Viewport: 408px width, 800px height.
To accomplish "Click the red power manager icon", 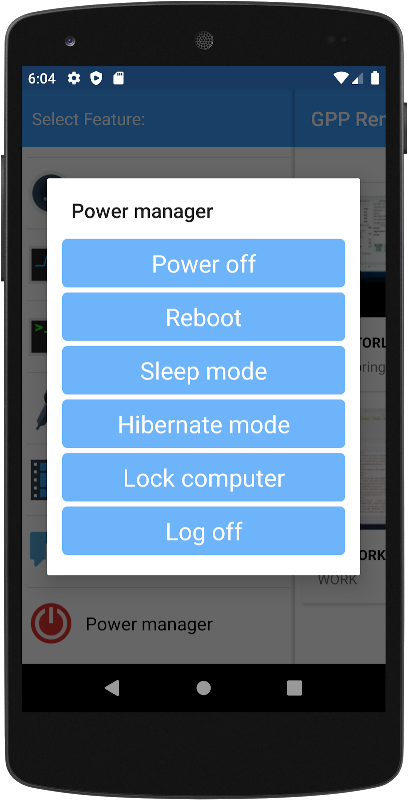I will coord(50,623).
